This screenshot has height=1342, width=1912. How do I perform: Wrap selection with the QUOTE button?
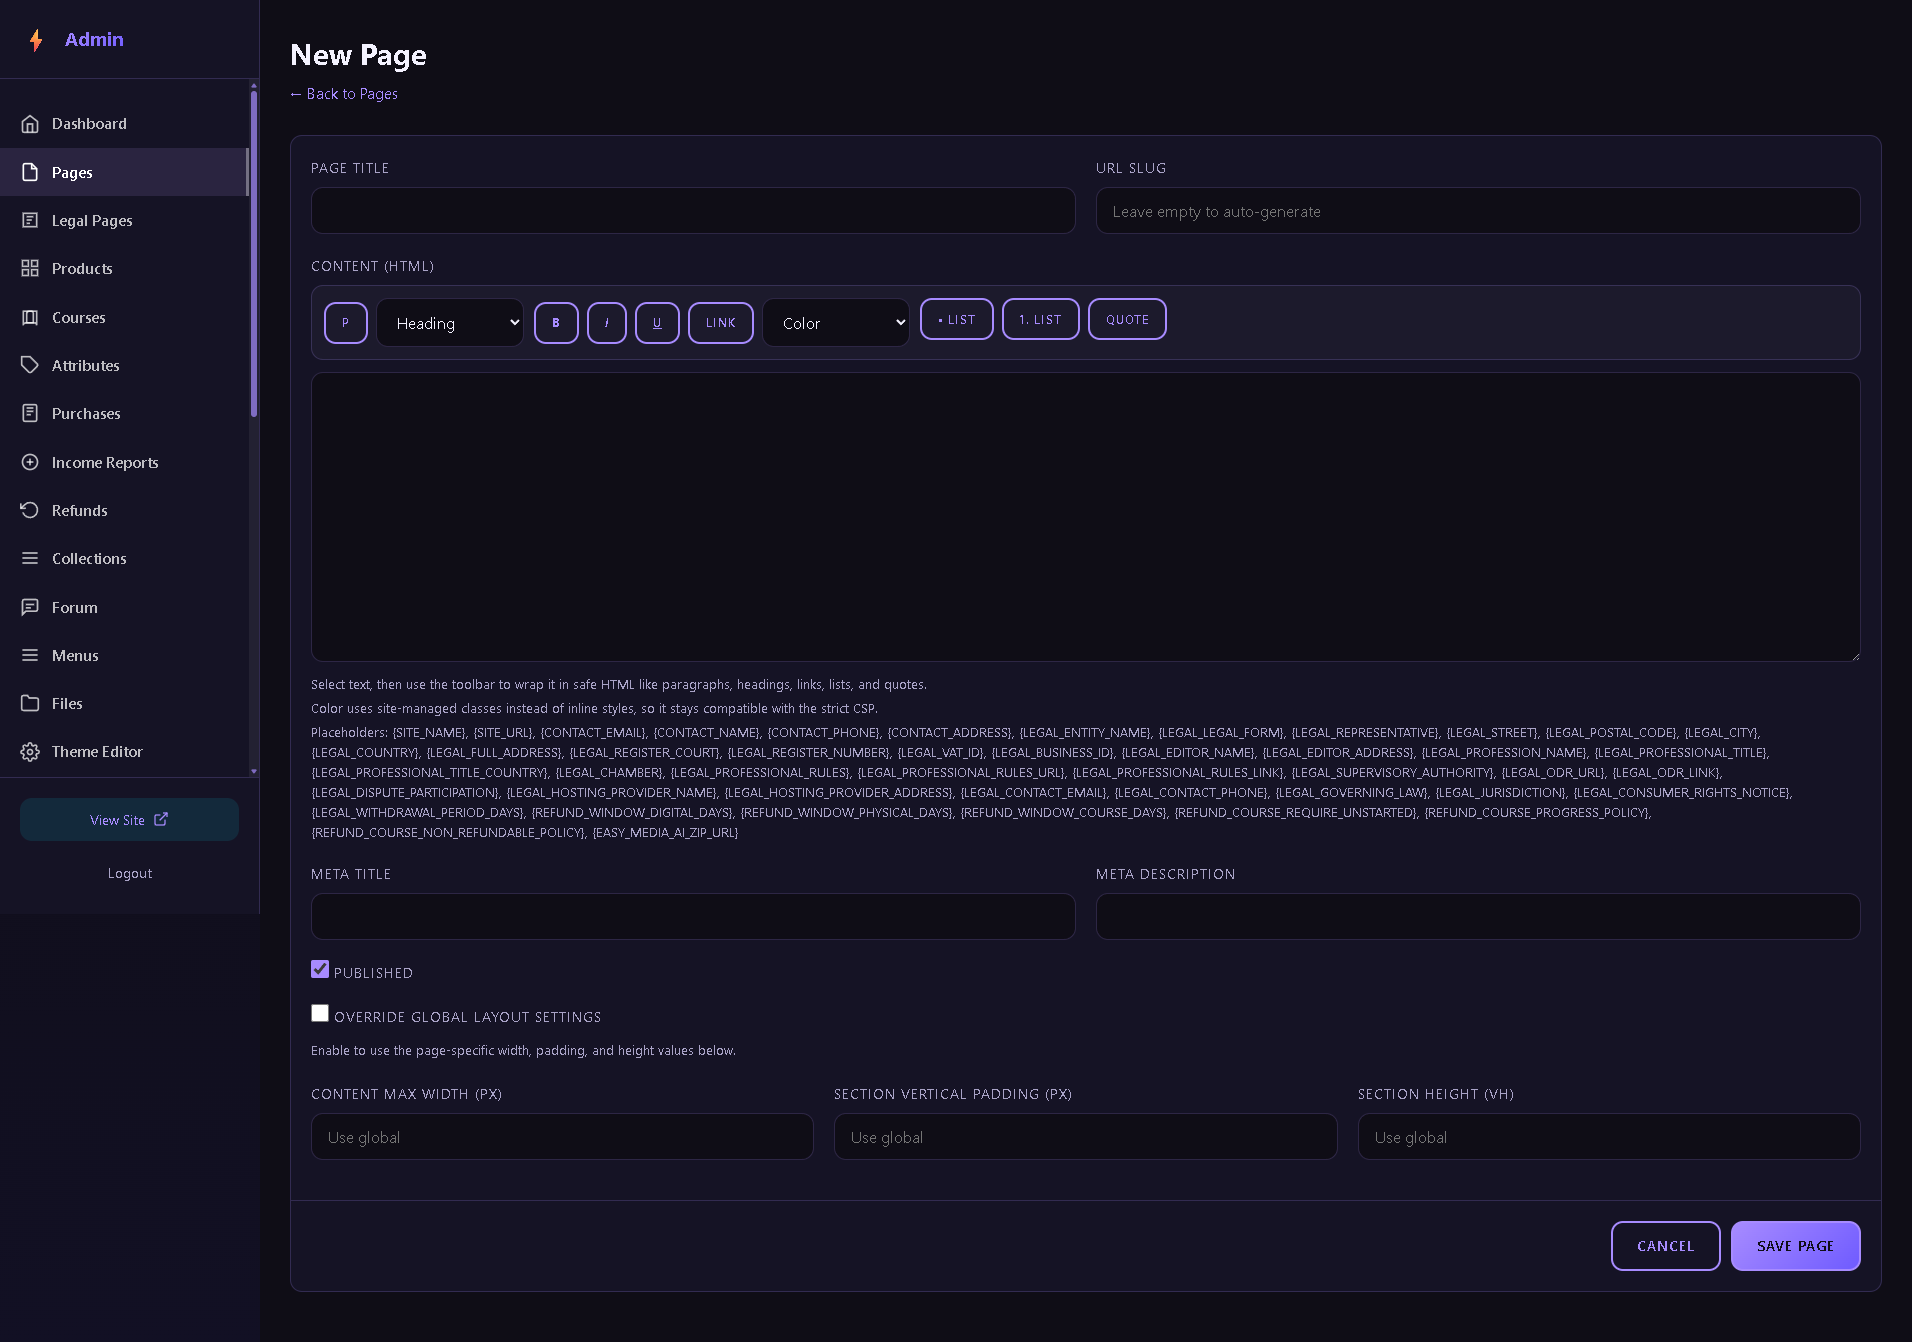tap(1127, 319)
